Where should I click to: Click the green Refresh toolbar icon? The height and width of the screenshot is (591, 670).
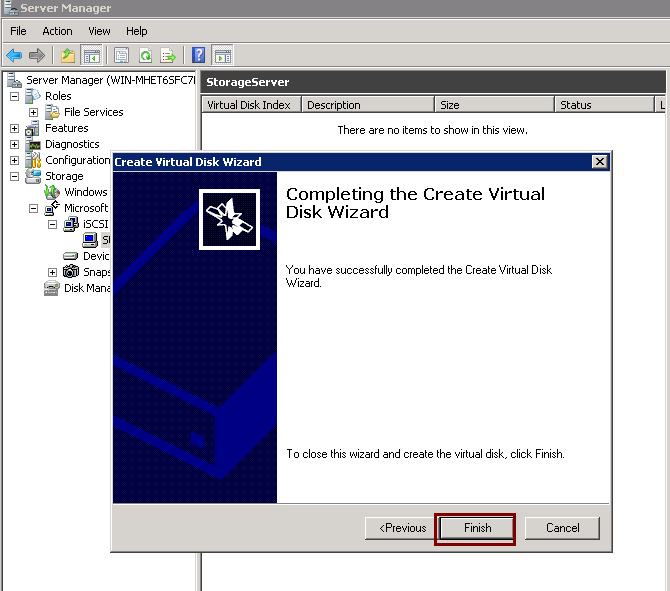145,56
